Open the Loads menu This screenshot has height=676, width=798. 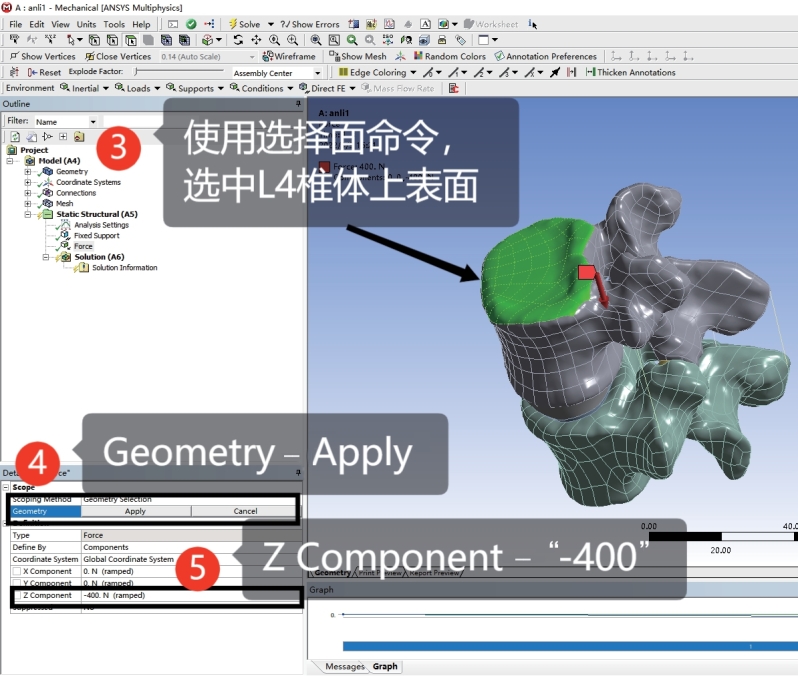pos(137,88)
